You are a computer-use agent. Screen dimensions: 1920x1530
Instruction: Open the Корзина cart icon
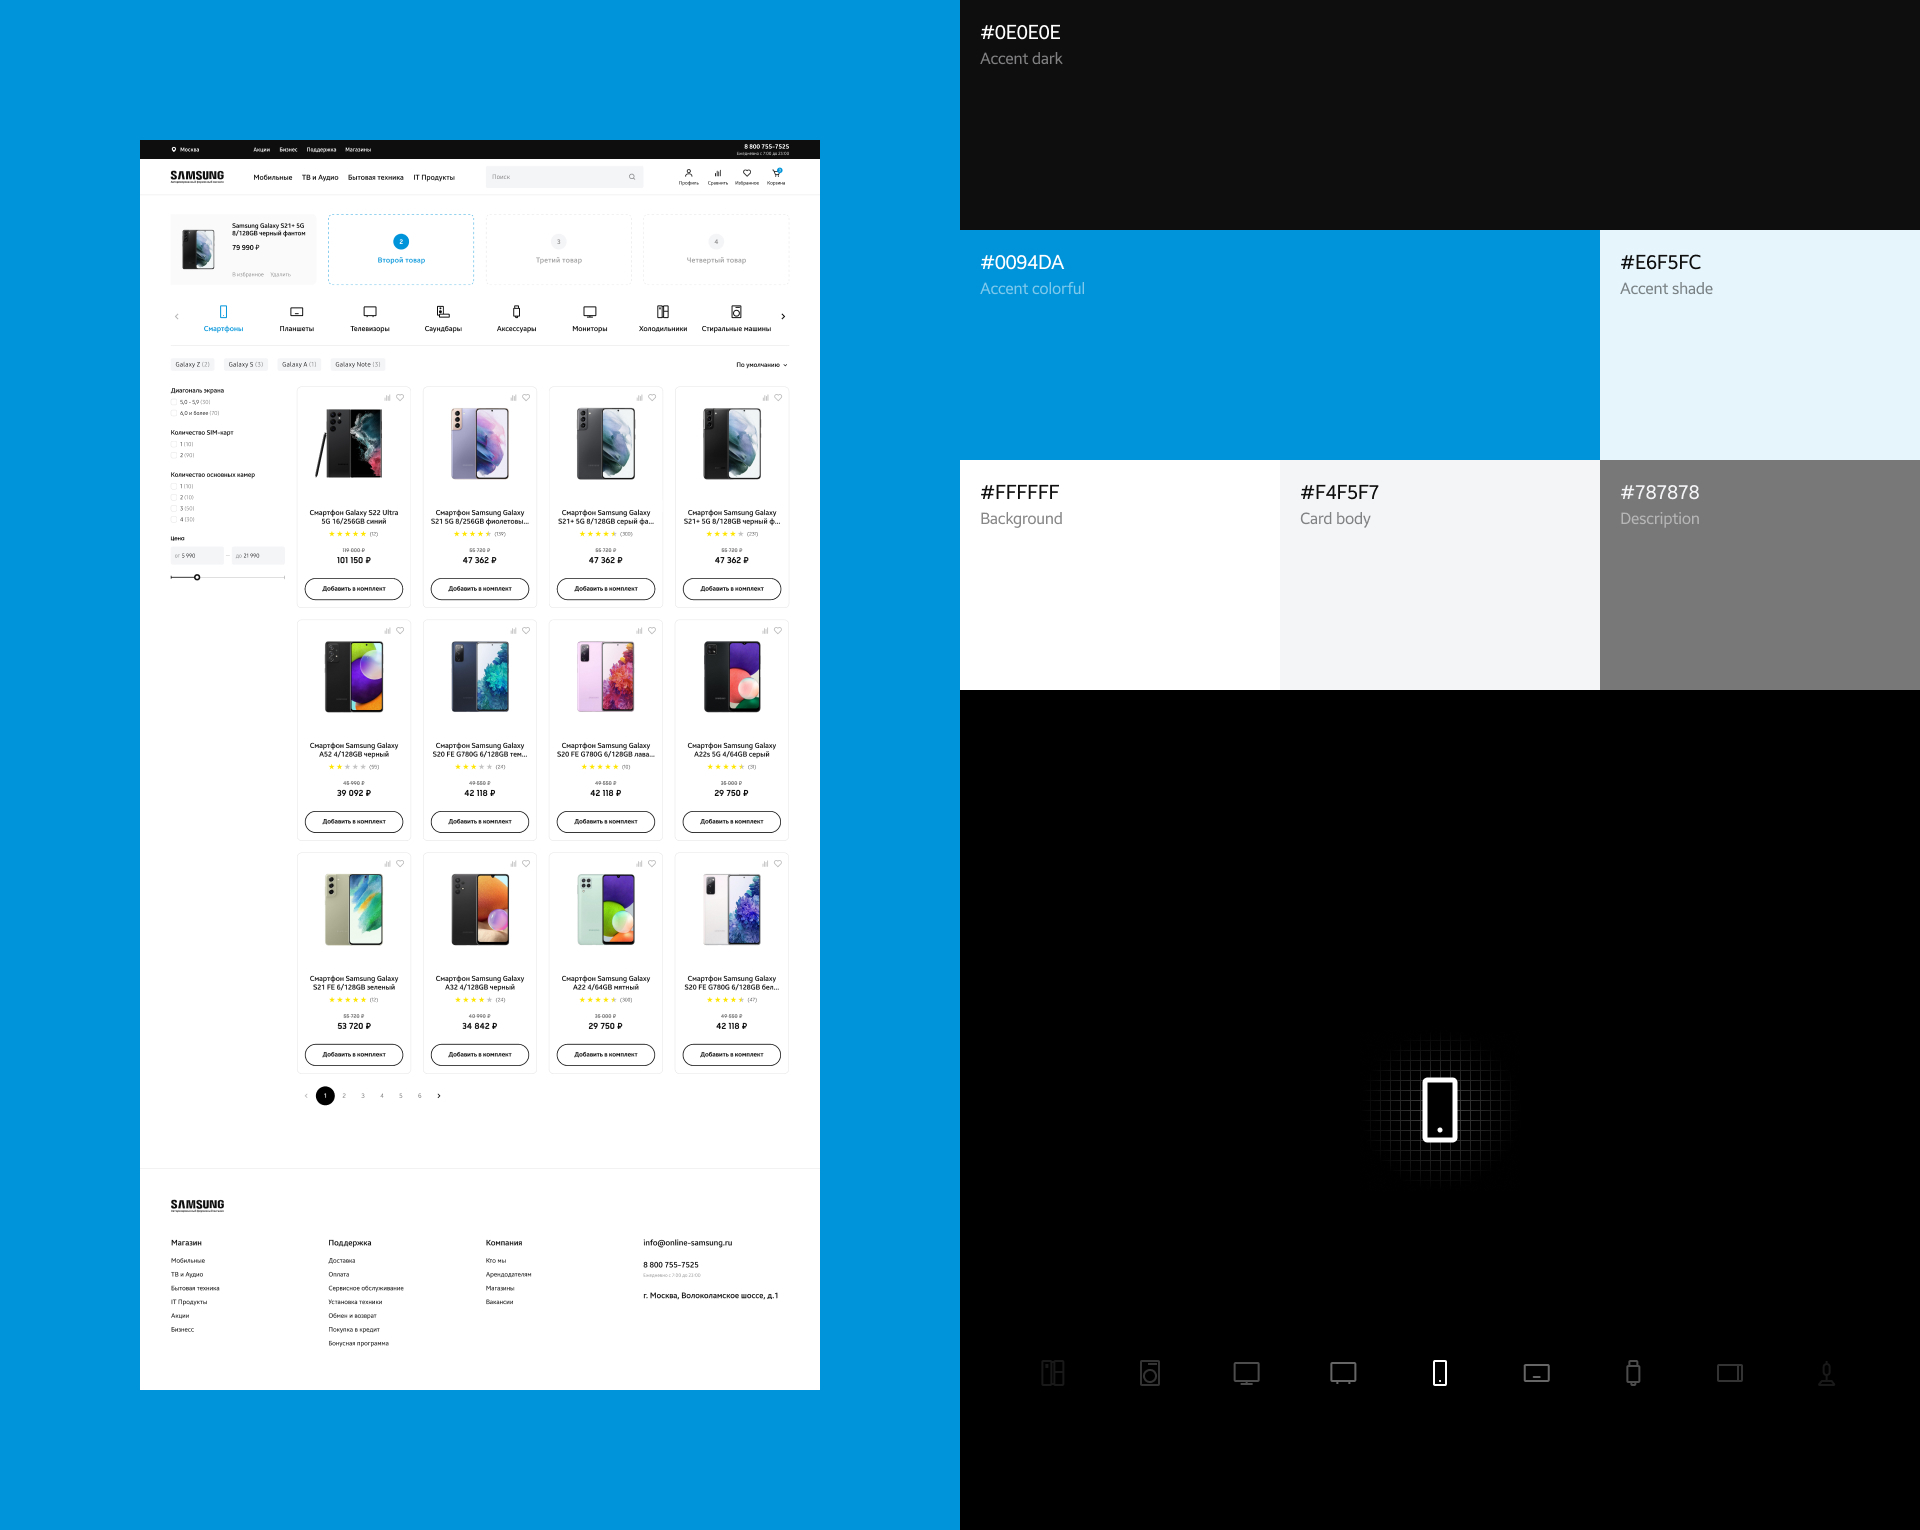point(776,174)
